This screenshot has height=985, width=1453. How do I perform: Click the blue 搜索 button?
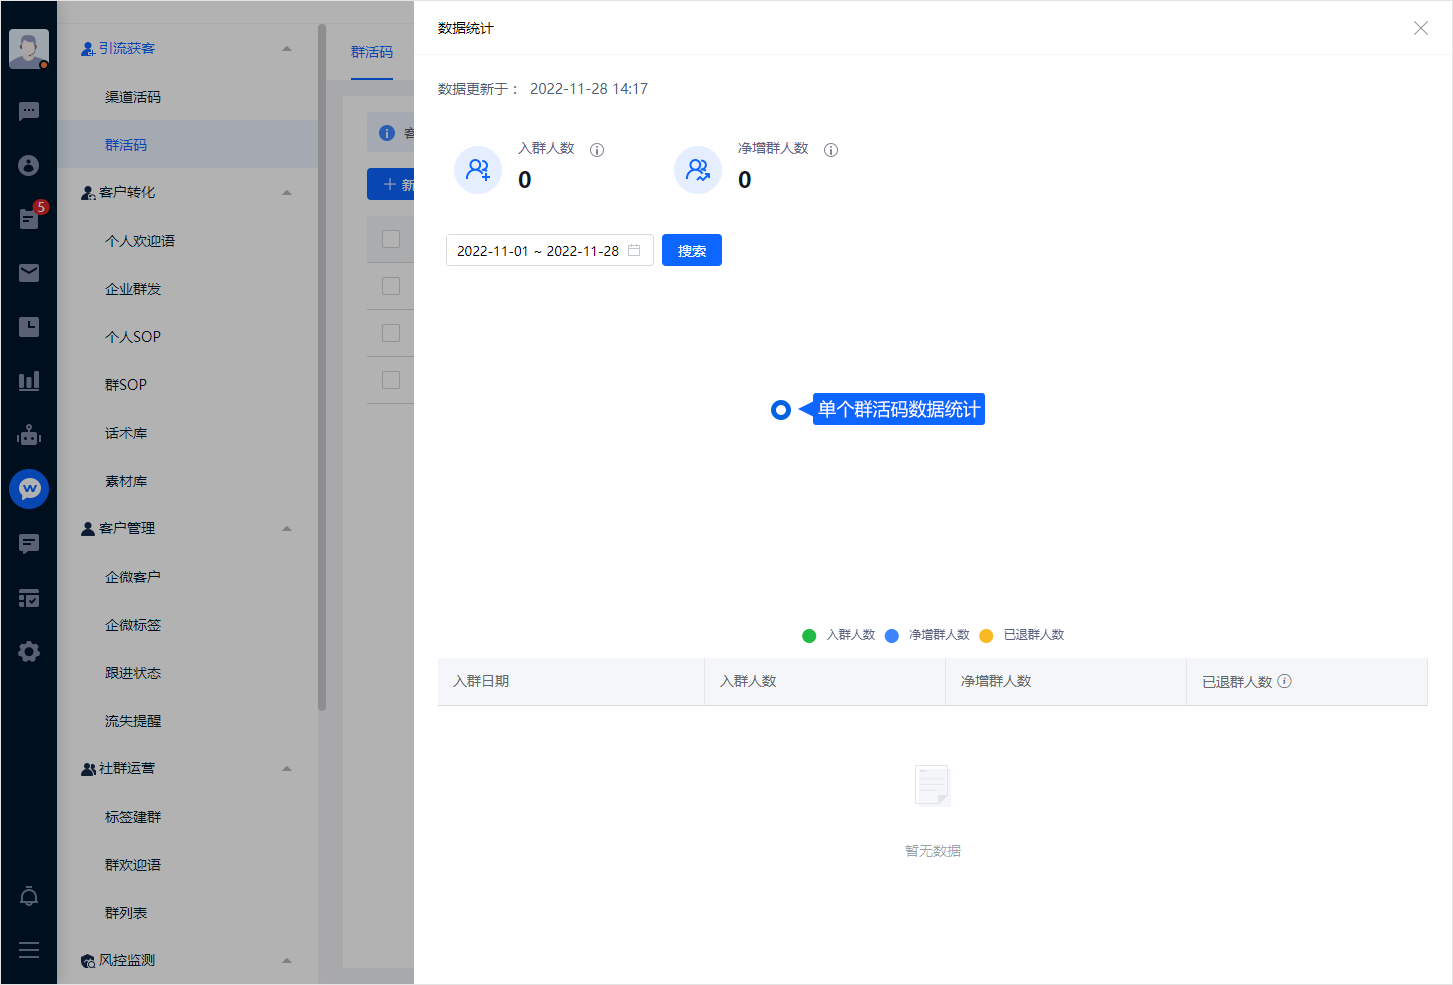[x=691, y=250]
